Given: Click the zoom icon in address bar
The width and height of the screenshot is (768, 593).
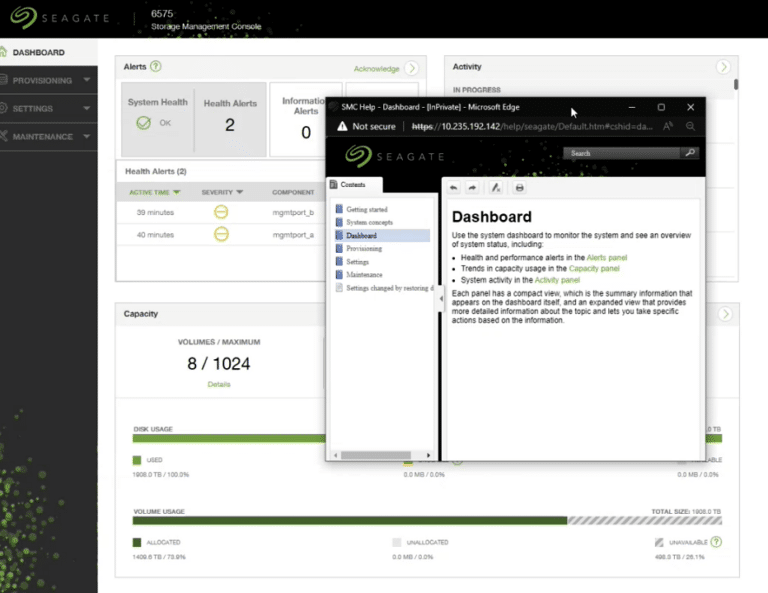Looking at the screenshot, I should coord(690,126).
